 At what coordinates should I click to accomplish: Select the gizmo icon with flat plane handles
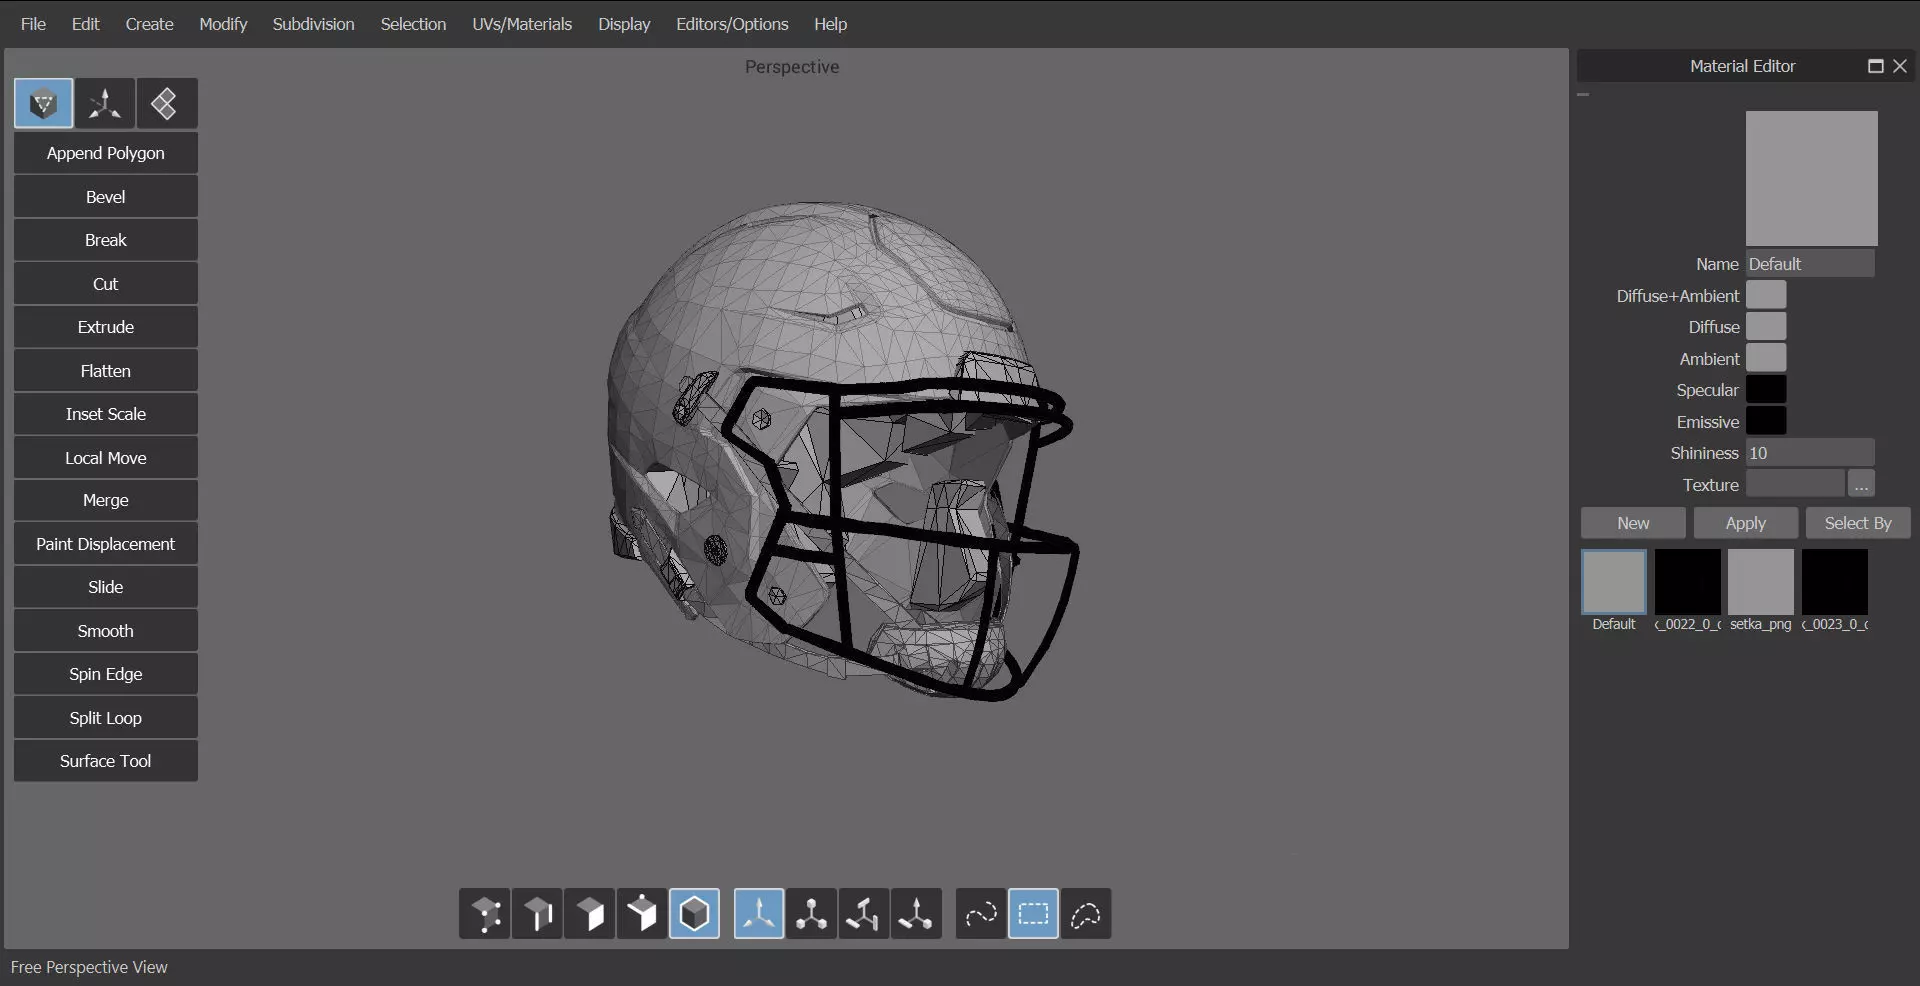point(863,914)
